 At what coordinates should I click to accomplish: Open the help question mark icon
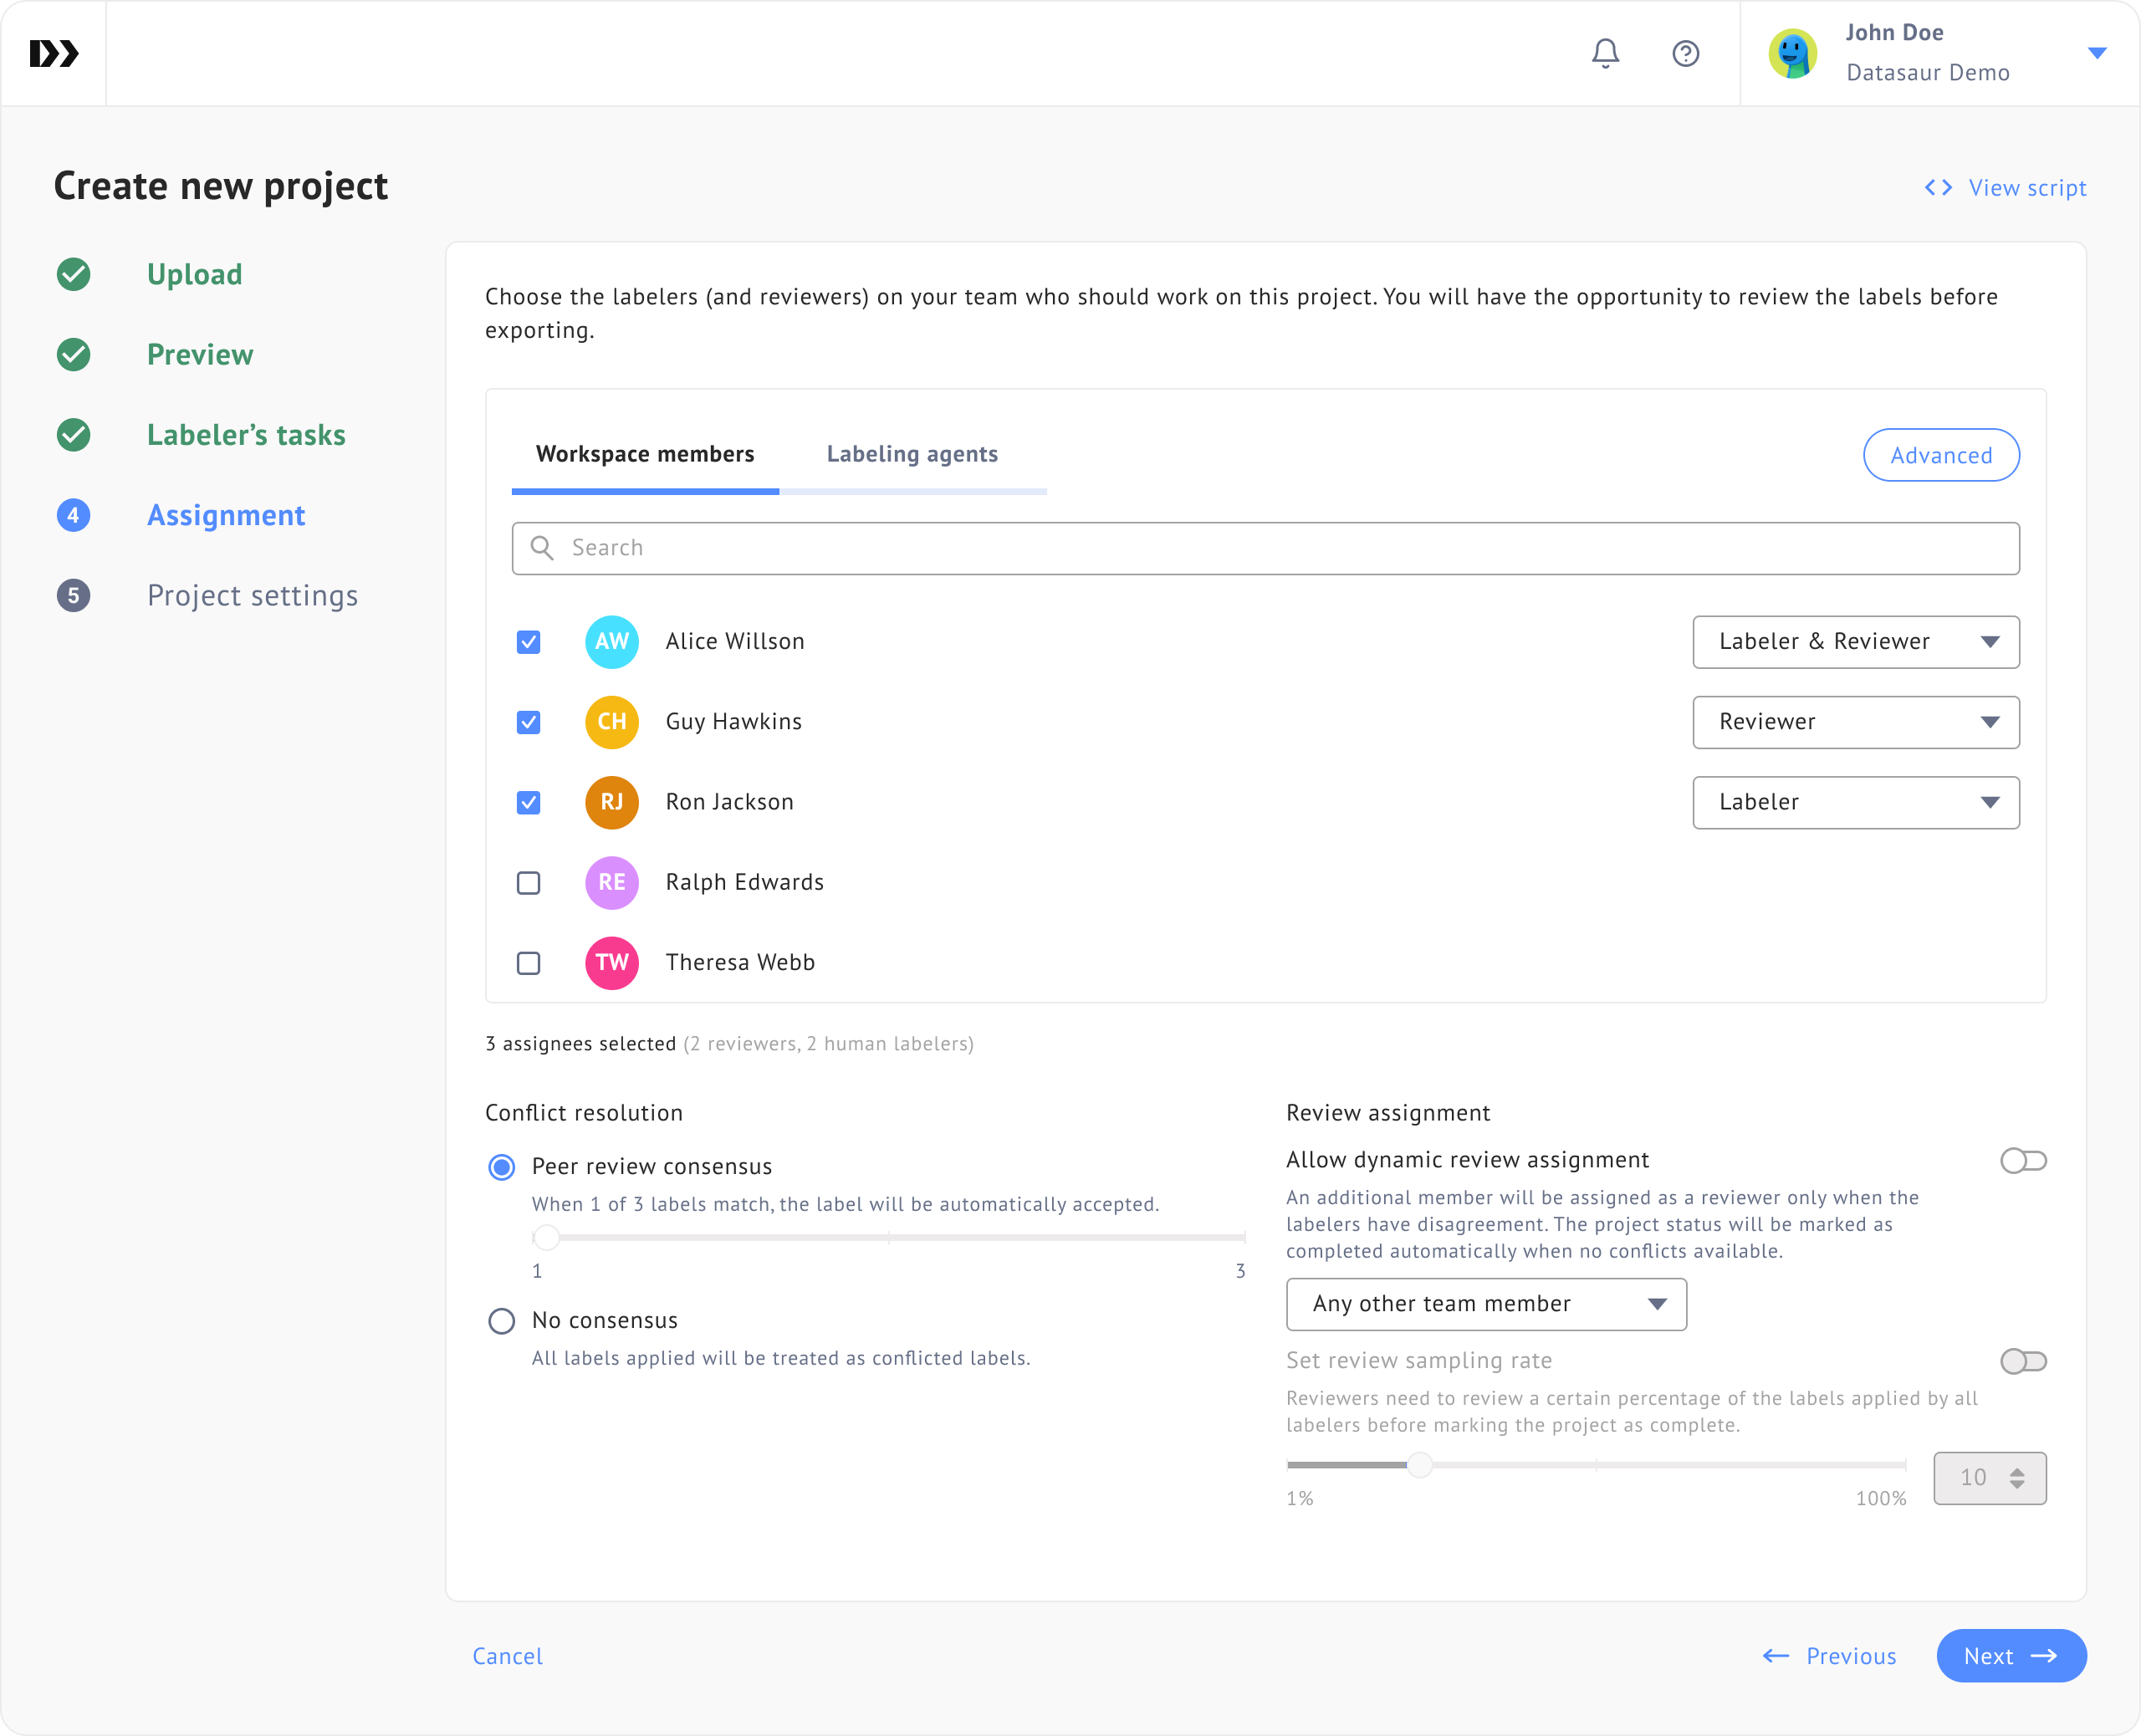click(1686, 53)
